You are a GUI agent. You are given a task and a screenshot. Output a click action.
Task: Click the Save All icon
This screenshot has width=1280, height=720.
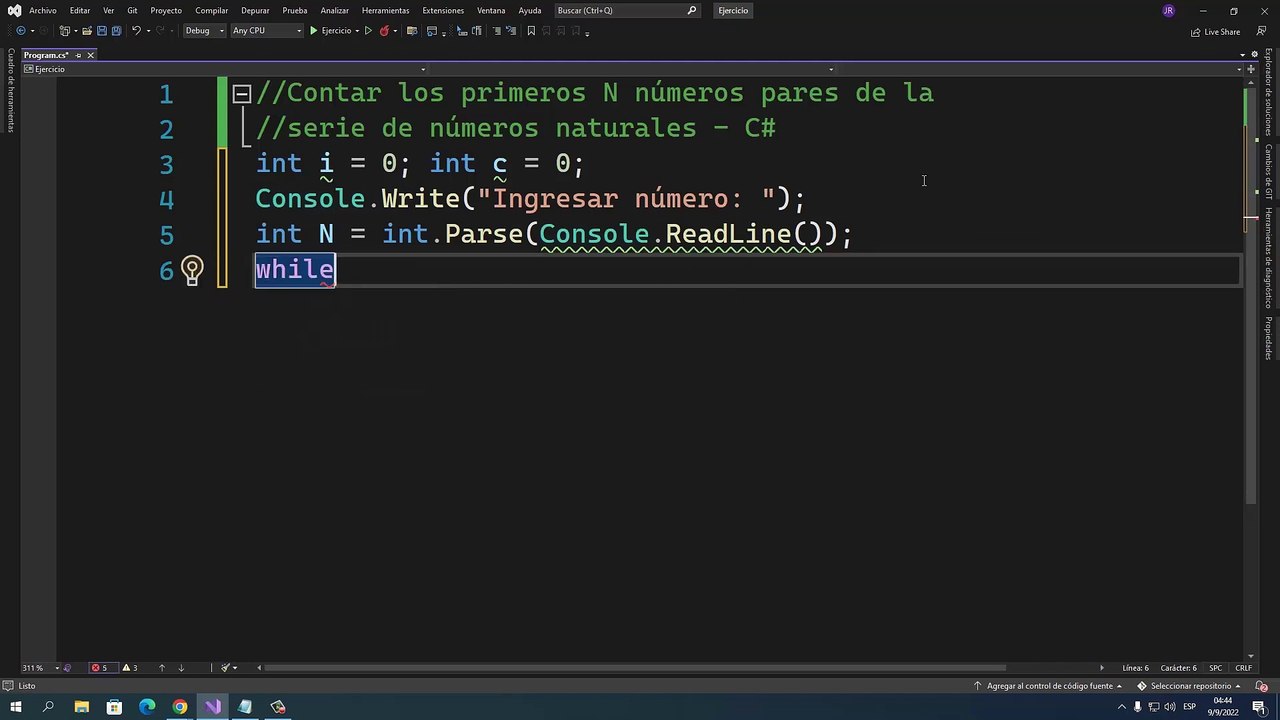coord(116,31)
